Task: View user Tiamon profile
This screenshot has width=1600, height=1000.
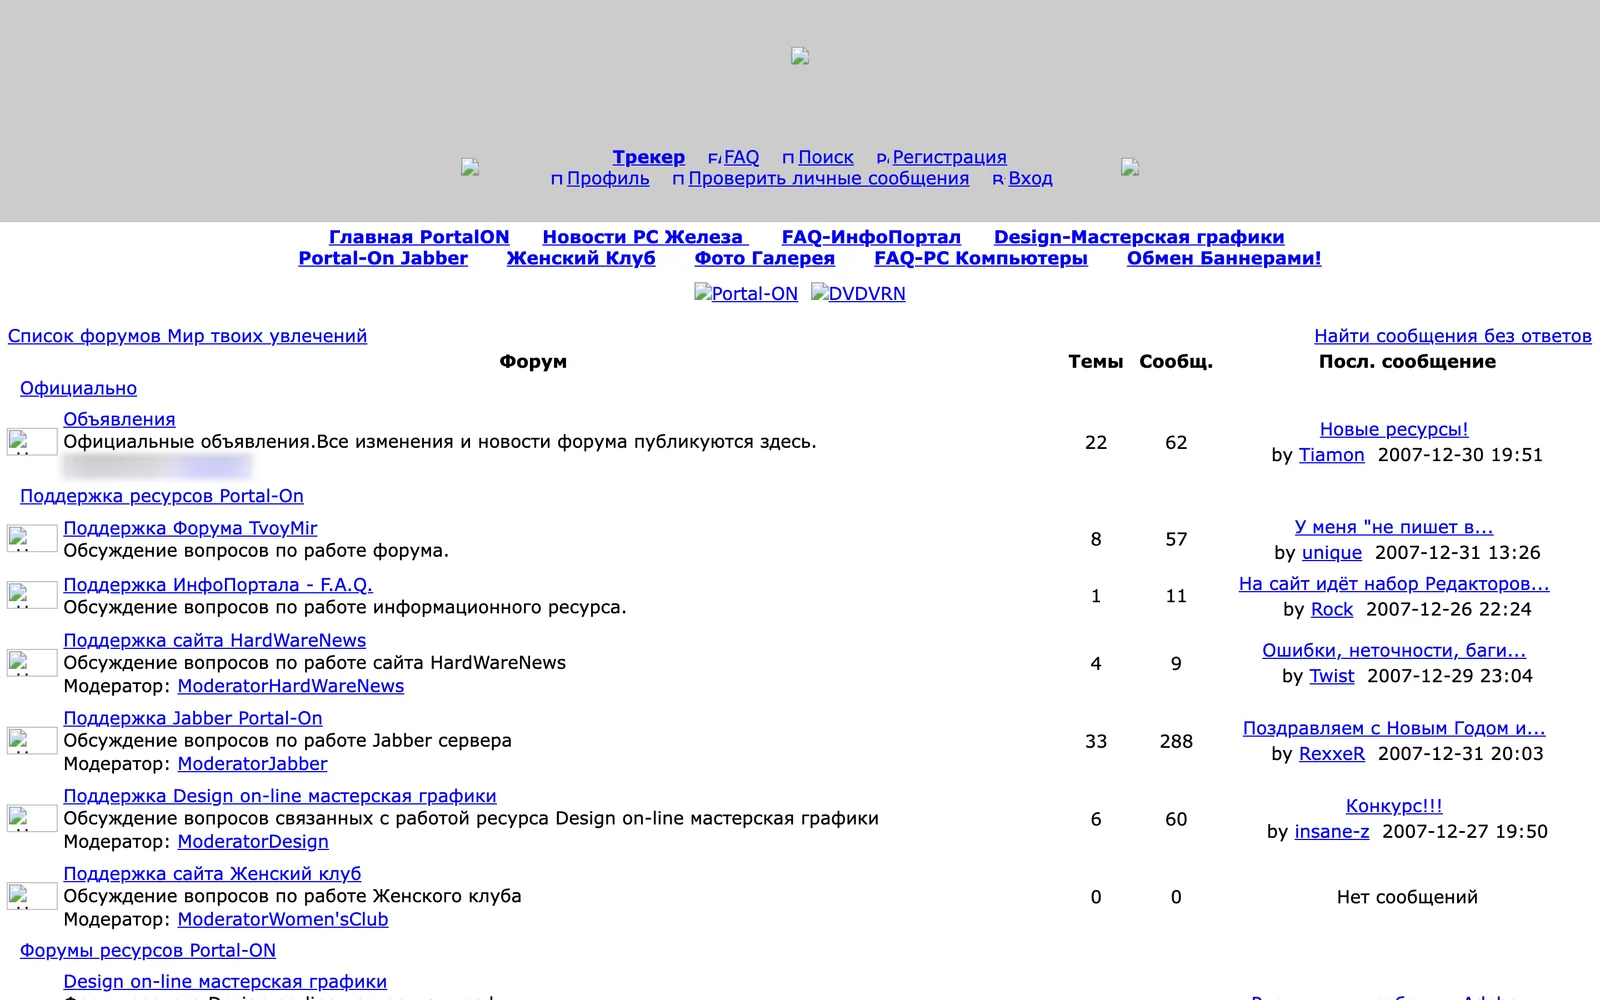Action: click(1331, 455)
